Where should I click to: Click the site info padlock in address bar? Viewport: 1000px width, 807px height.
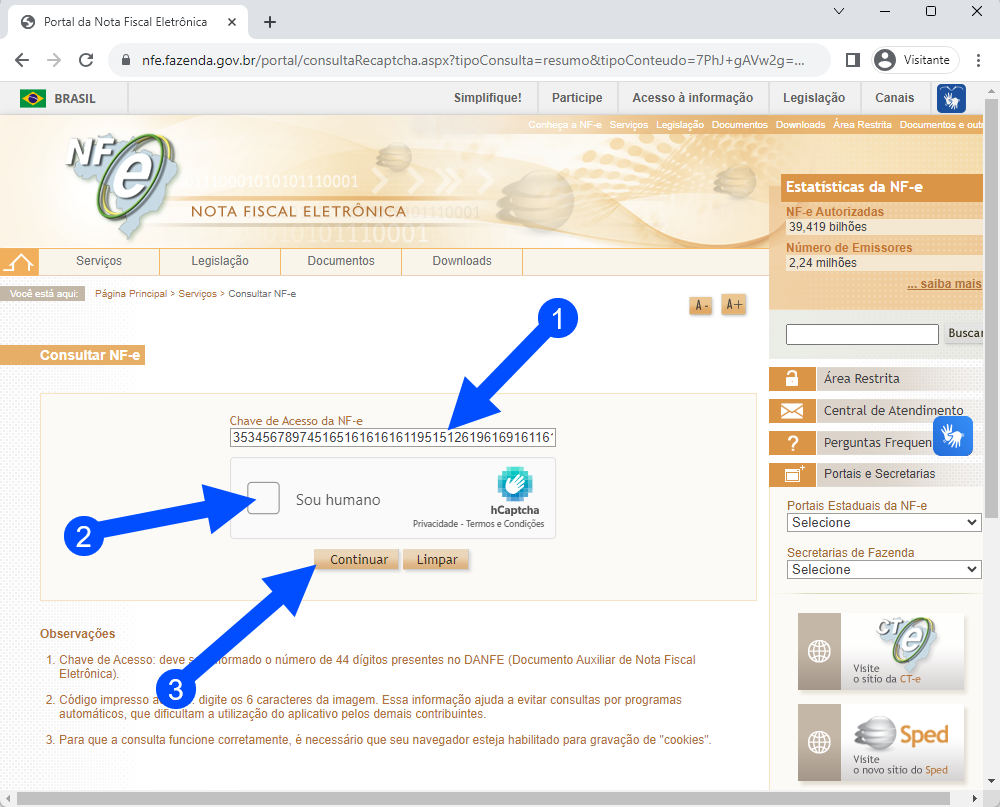[x=126, y=60]
